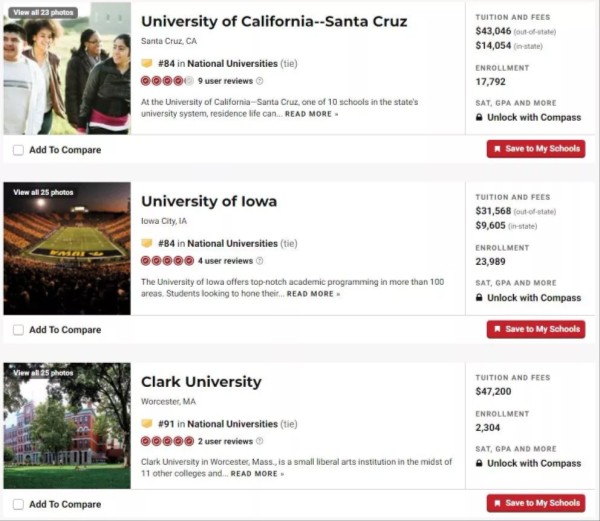Click National Universities link for Clark University
This screenshot has height=521, width=600.
[232, 424]
